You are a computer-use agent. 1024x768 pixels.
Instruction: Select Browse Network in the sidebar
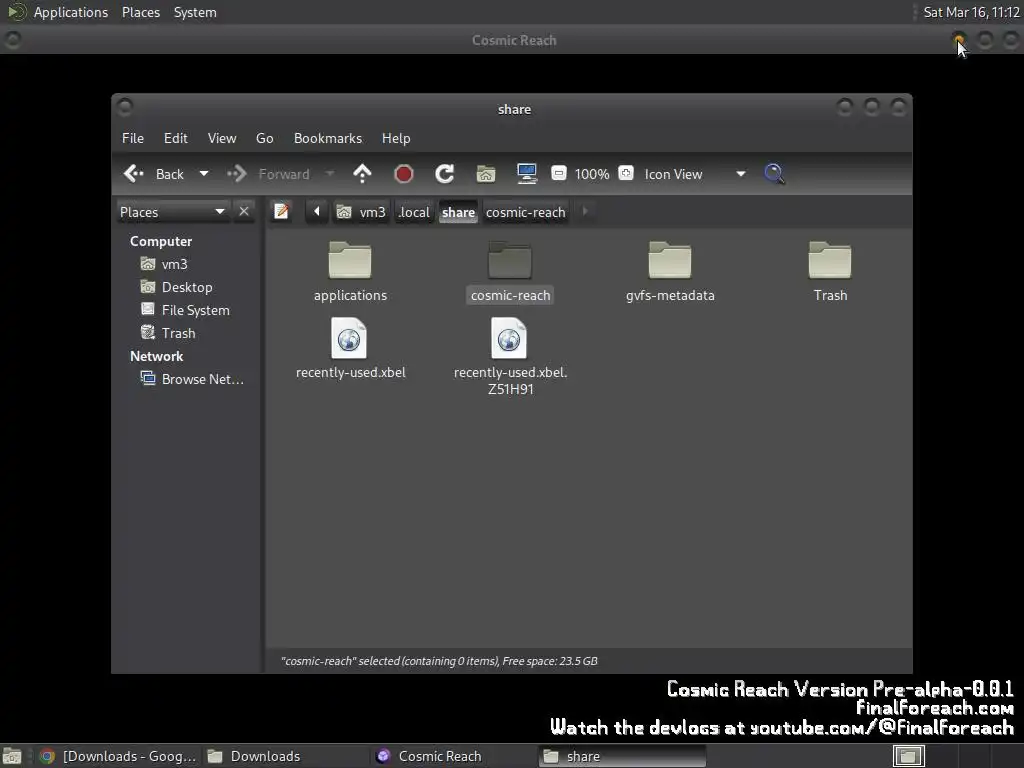(x=193, y=379)
